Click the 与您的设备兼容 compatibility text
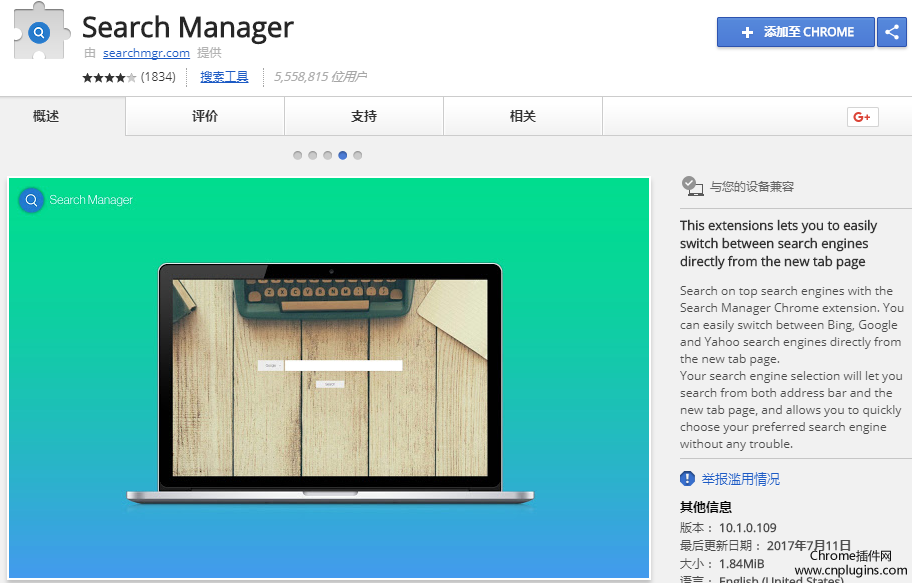This screenshot has height=583, width=912. (751, 187)
